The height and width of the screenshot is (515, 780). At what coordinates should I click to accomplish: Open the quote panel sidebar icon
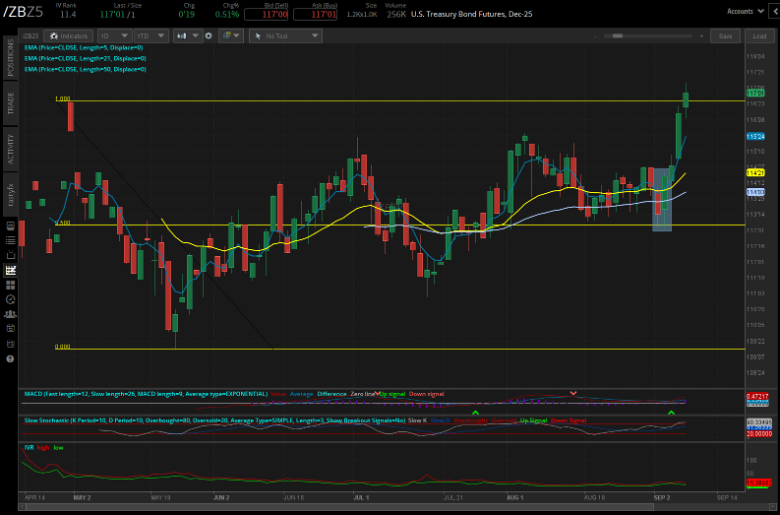click(x=10, y=226)
